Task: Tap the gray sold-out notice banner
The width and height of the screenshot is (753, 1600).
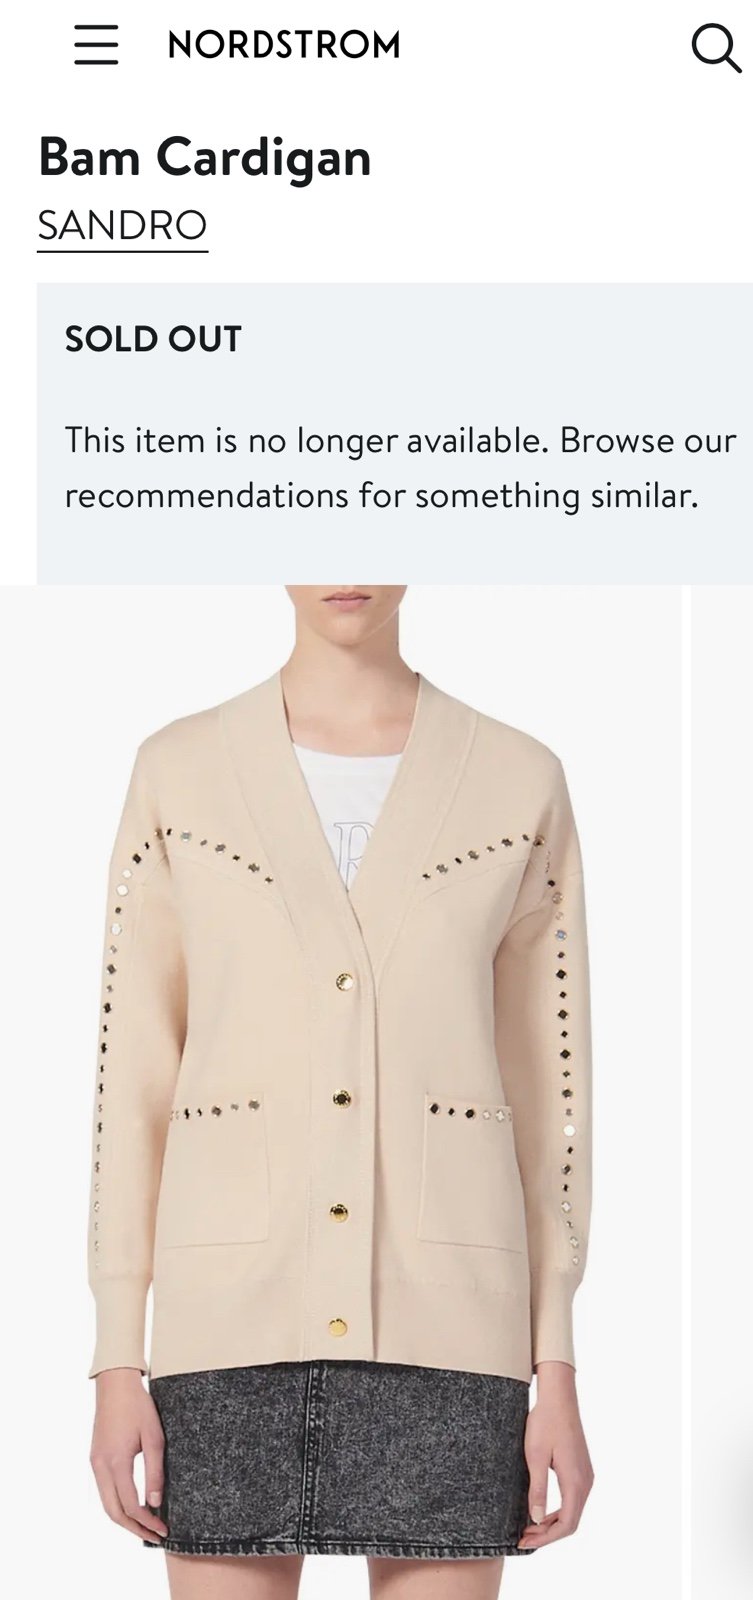Action: [x=395, y=433]
